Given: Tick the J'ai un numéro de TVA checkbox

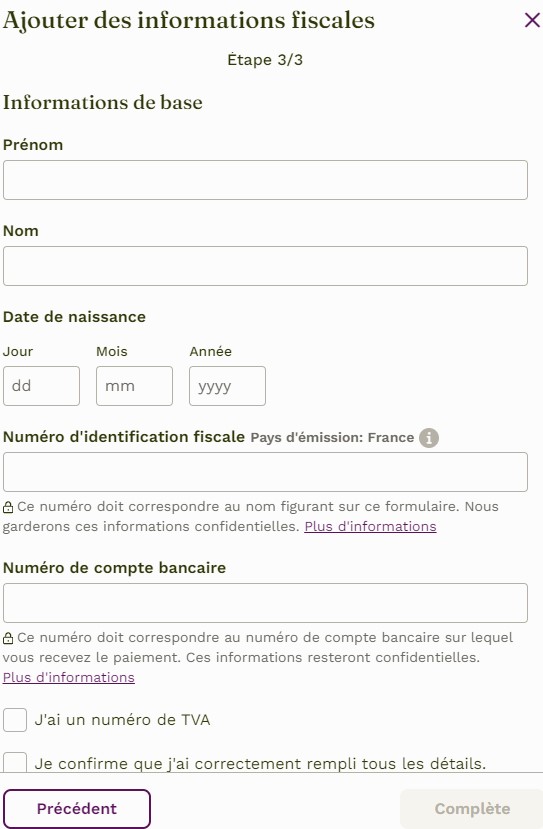Looking at the screenshot, I should (15, 720).
